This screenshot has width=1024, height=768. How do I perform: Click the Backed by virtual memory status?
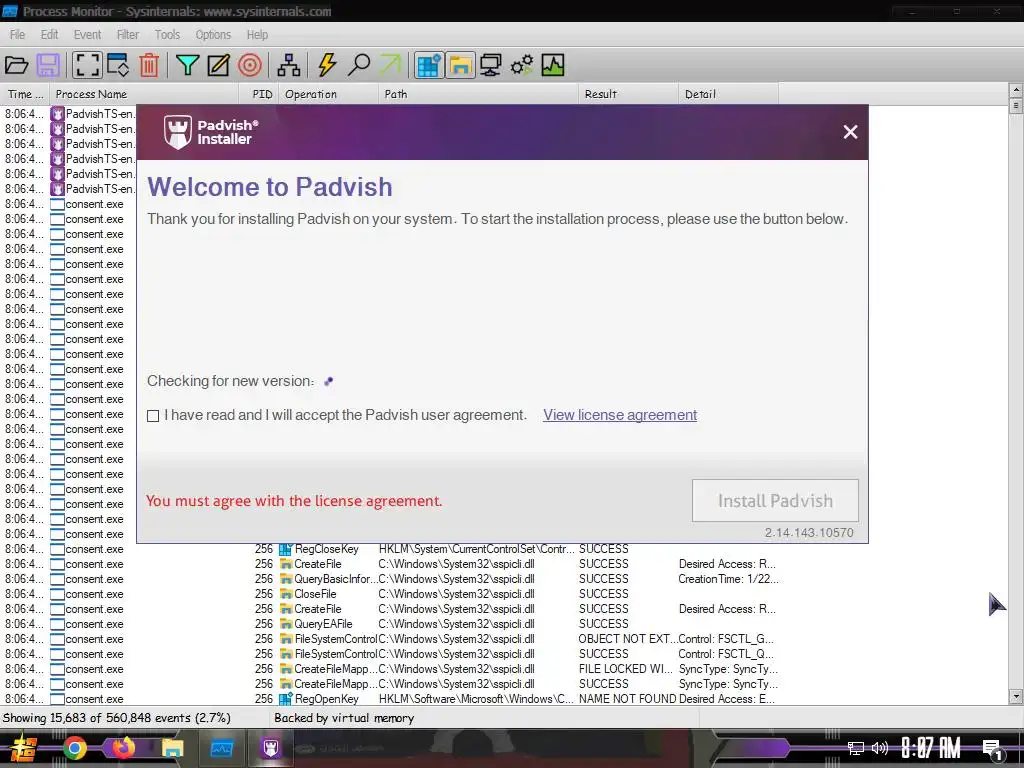[344, 718]
